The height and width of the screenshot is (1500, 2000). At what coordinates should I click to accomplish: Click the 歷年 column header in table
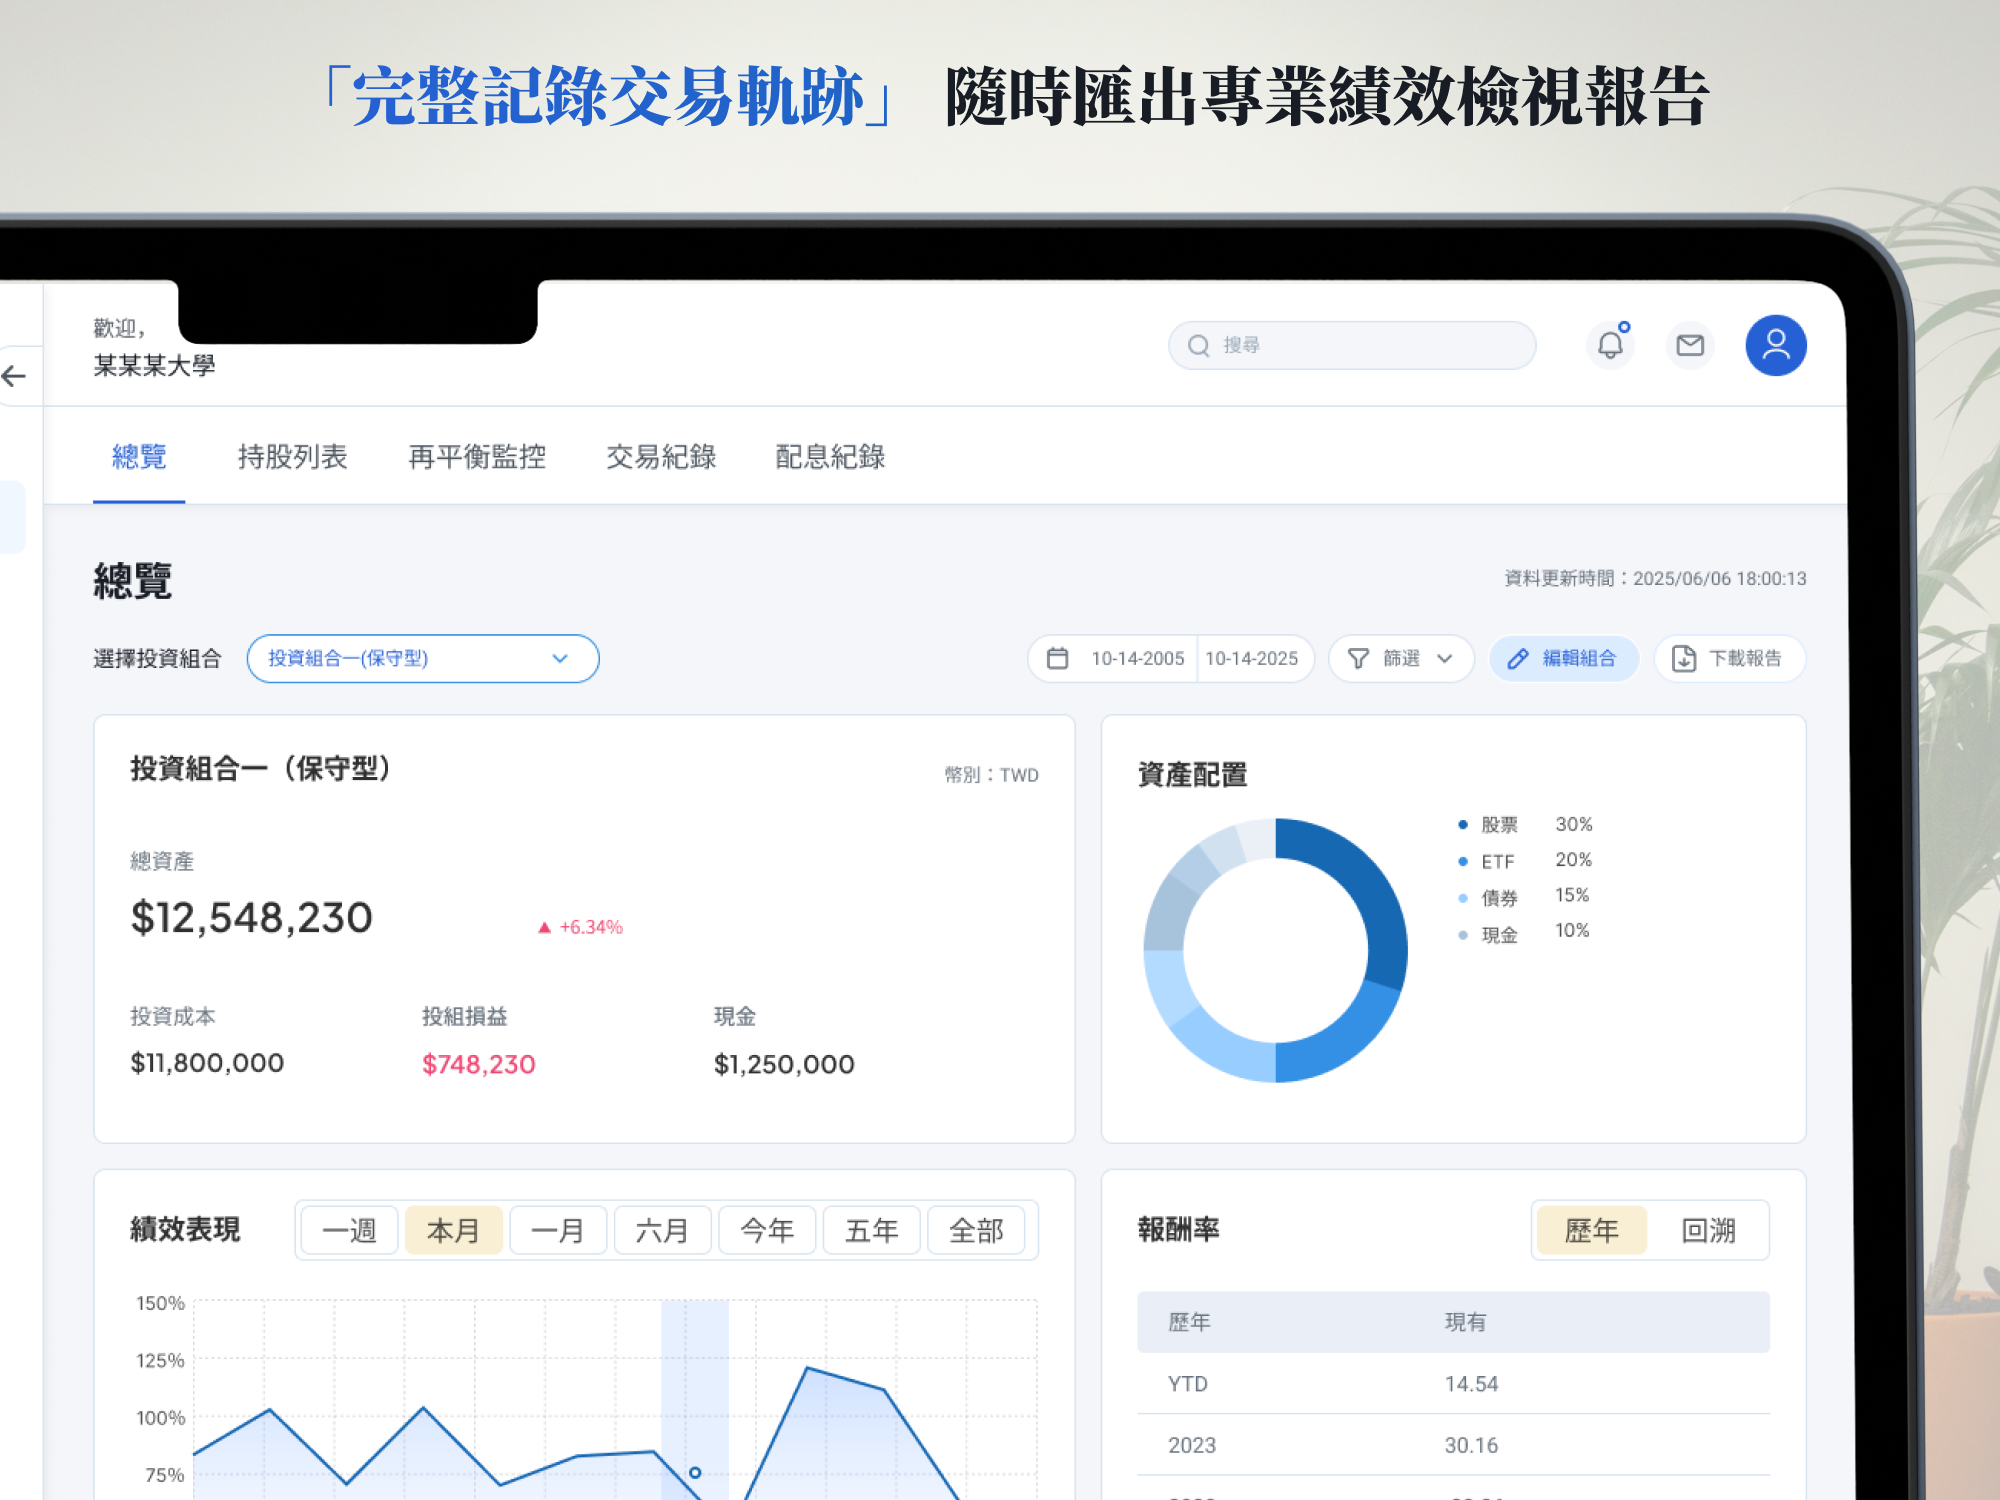coord(1189,1322)
